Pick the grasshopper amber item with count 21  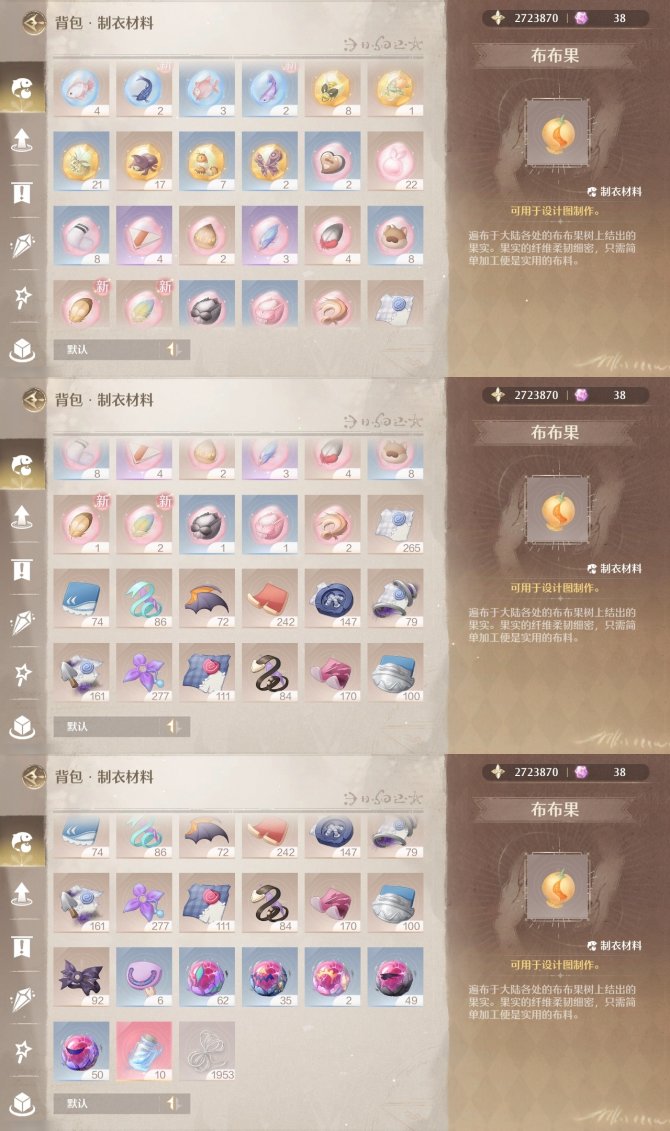tap(81, 162)
